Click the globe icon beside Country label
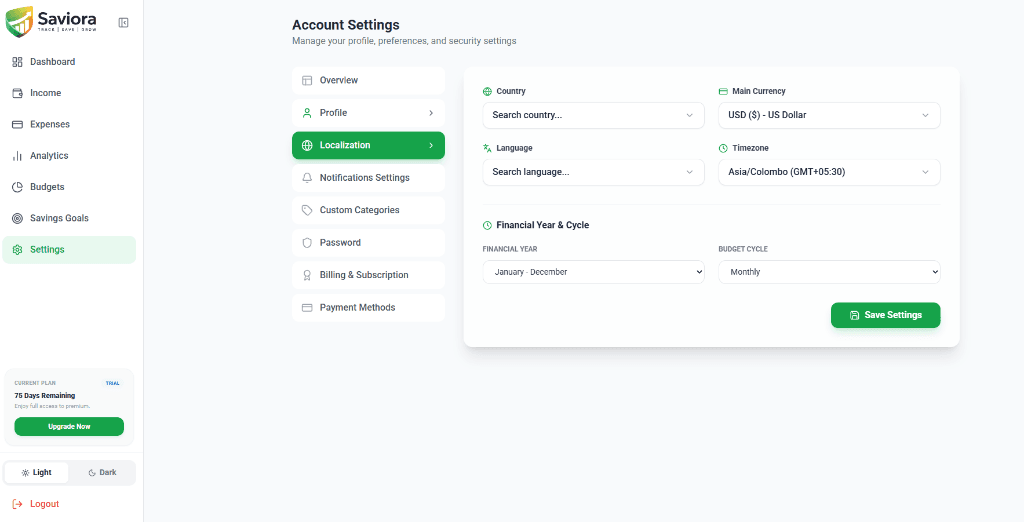The height and width of the screenshot is (522, 1024). tap(487, 91)
